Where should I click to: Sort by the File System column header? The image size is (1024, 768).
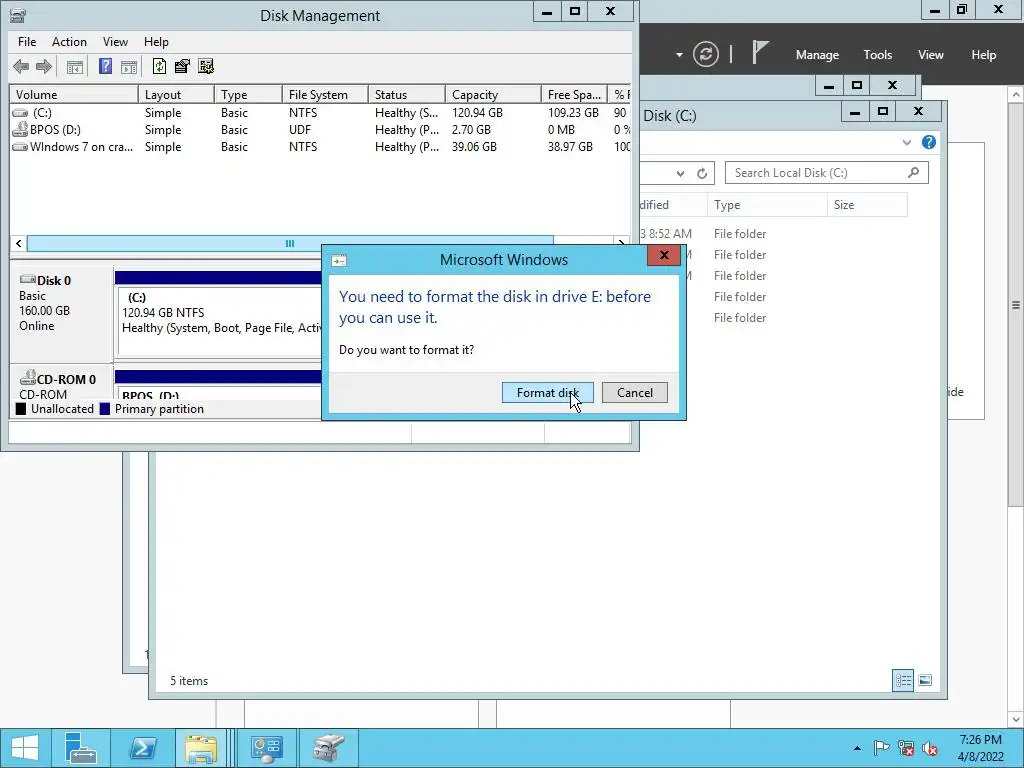[x=325, y=95]
